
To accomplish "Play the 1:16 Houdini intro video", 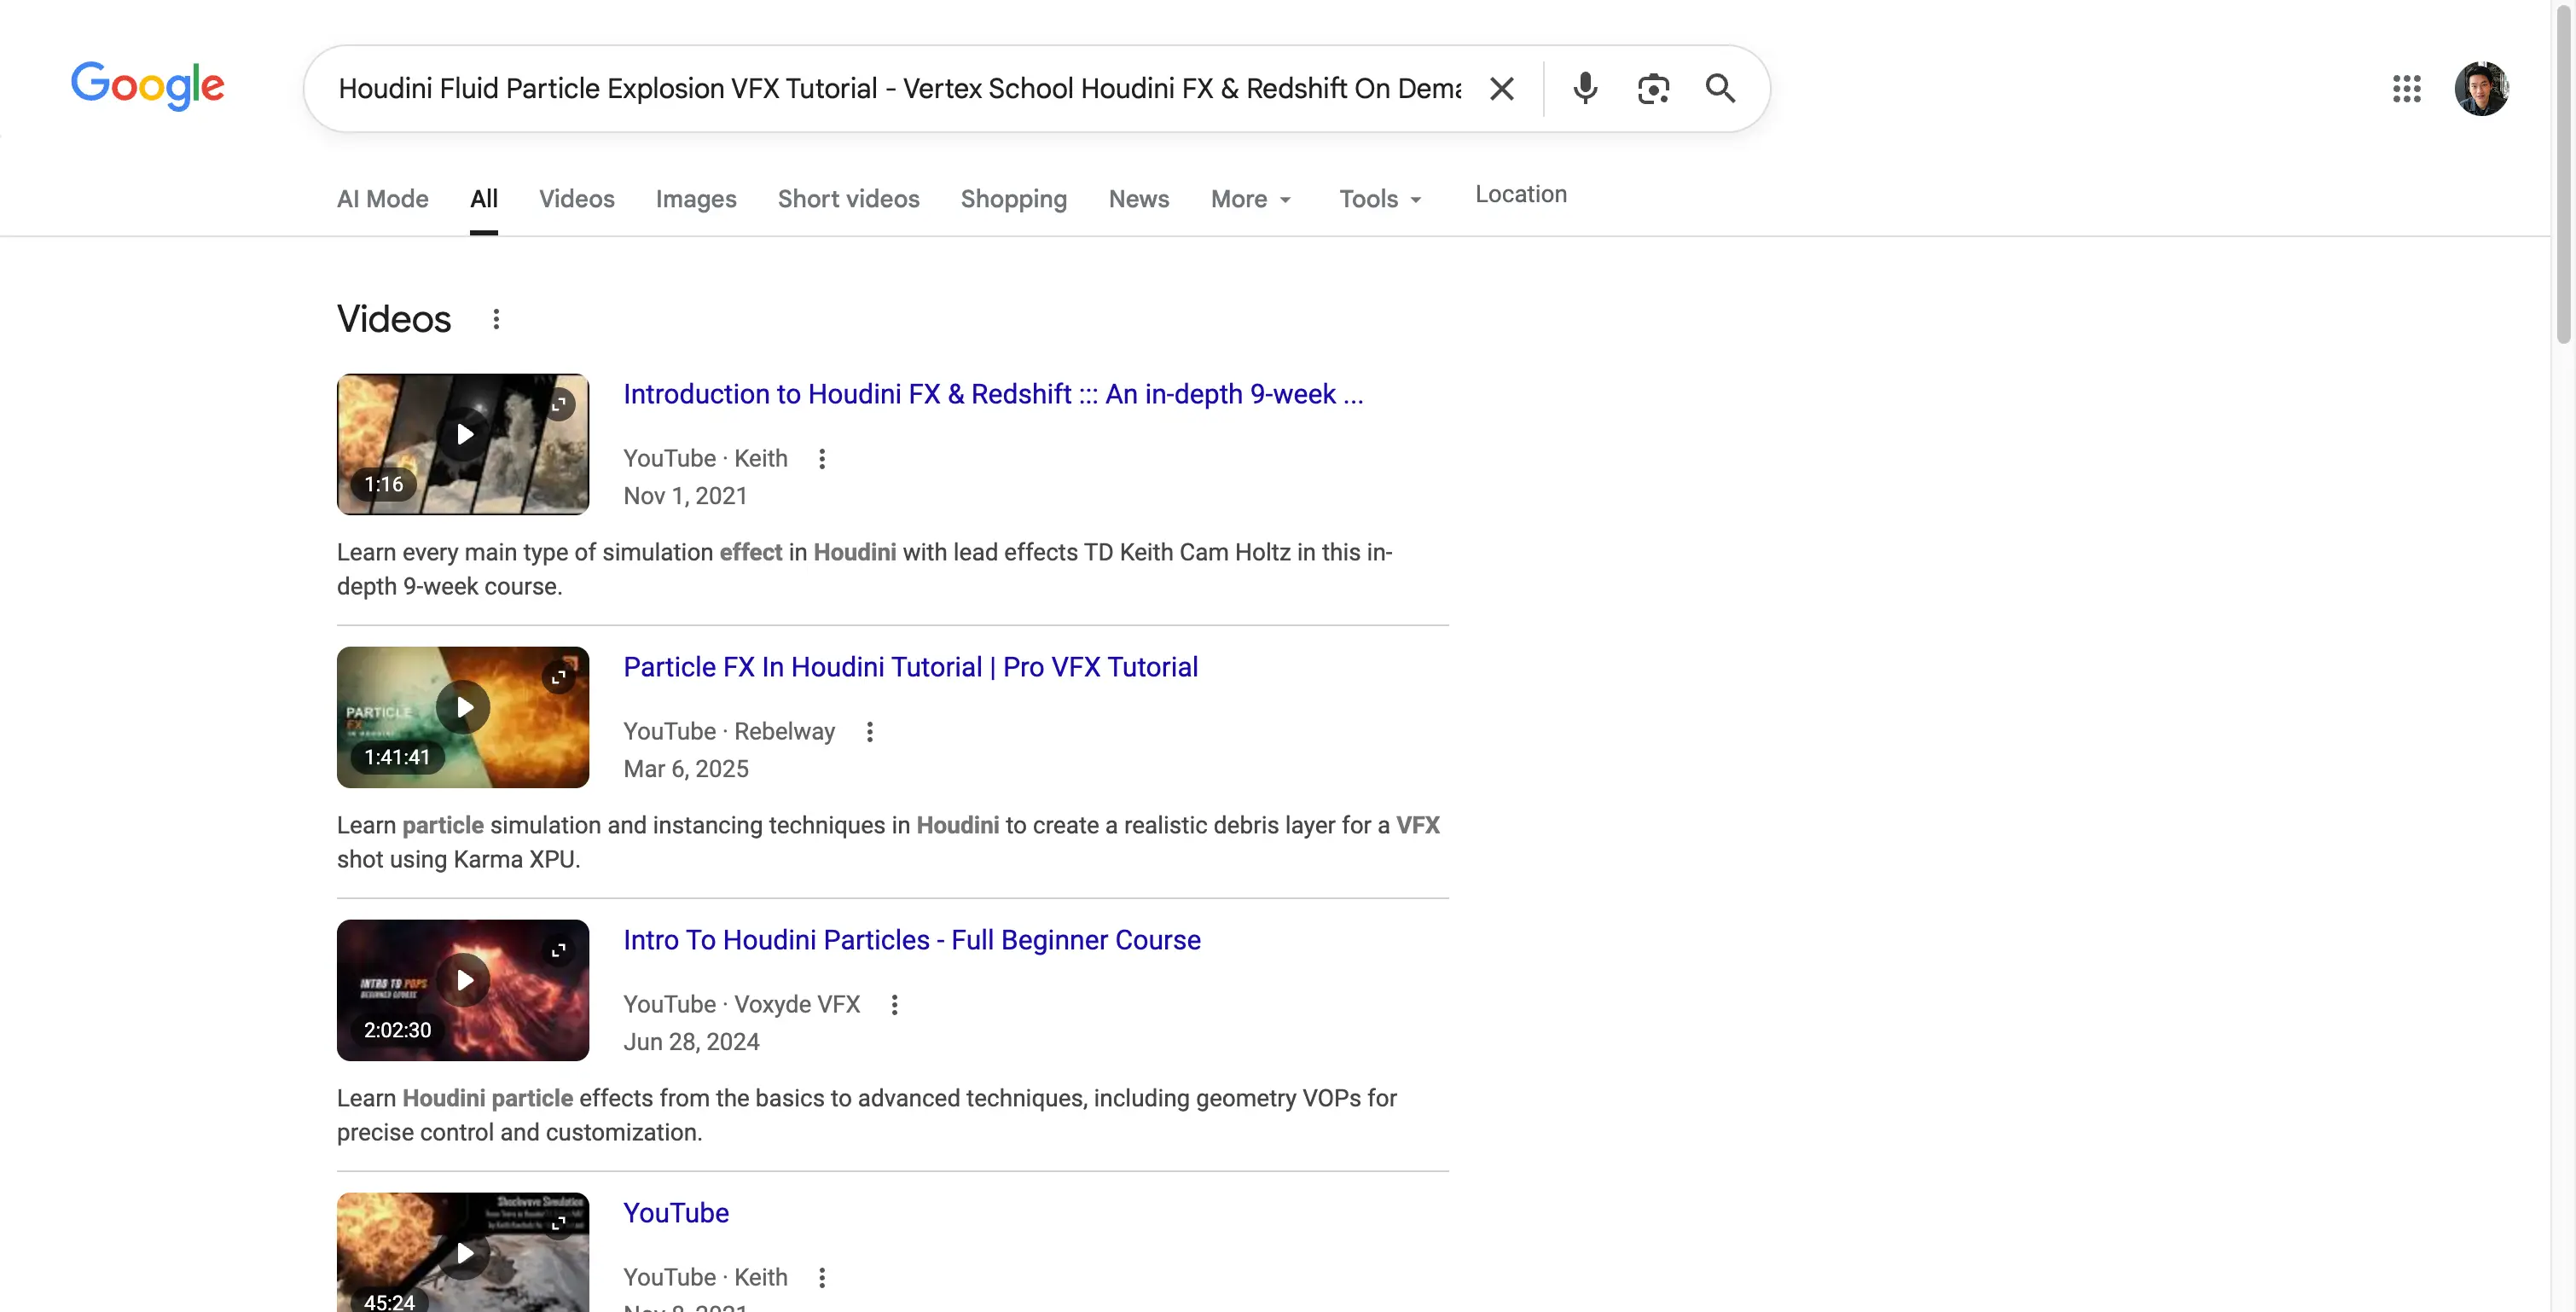I will pyautogui.click(x=463, y=435).
